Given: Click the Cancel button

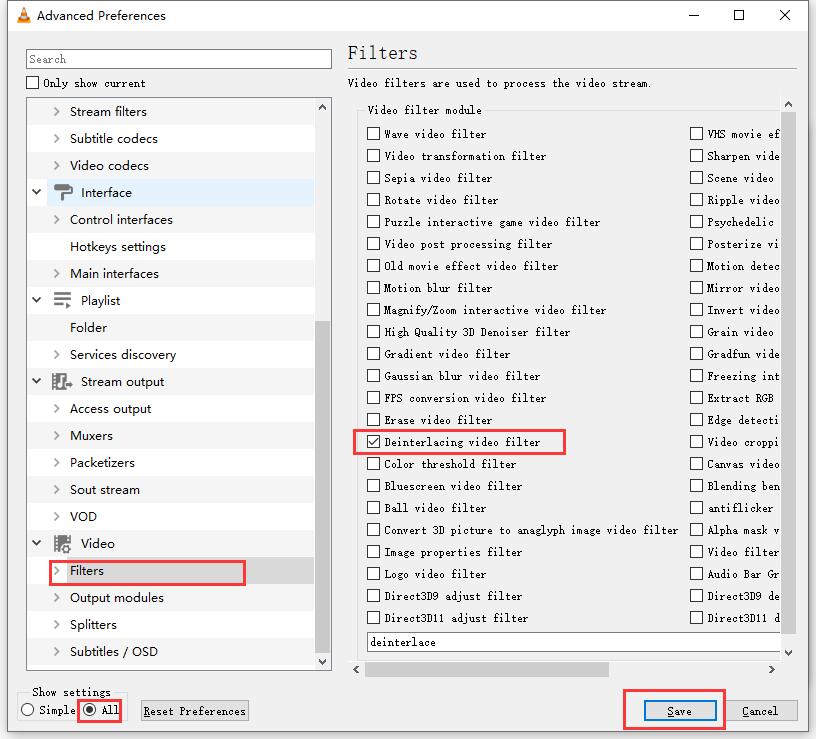Looking at the screenshot, I should [x=759, y=711].
